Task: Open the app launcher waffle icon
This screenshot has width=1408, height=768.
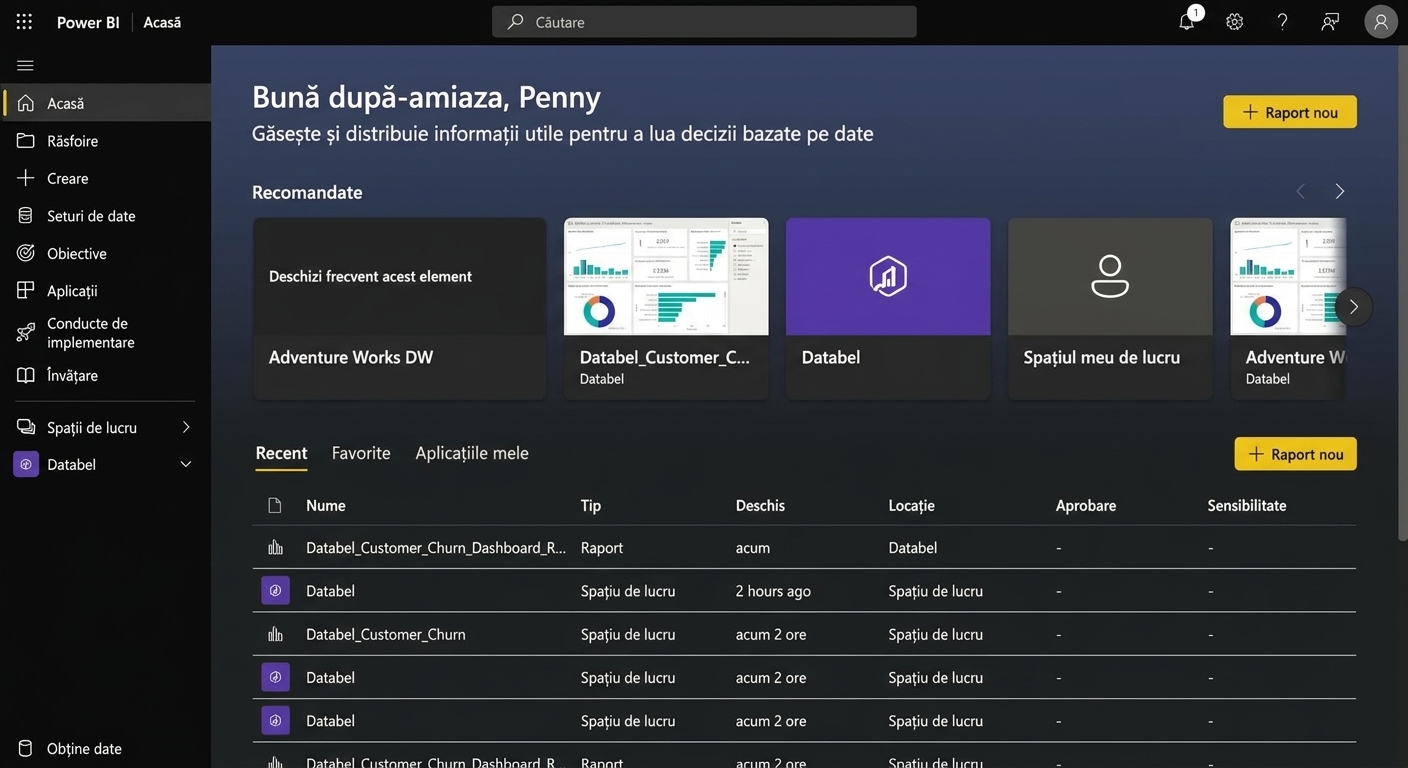Action: click(25, 22)
